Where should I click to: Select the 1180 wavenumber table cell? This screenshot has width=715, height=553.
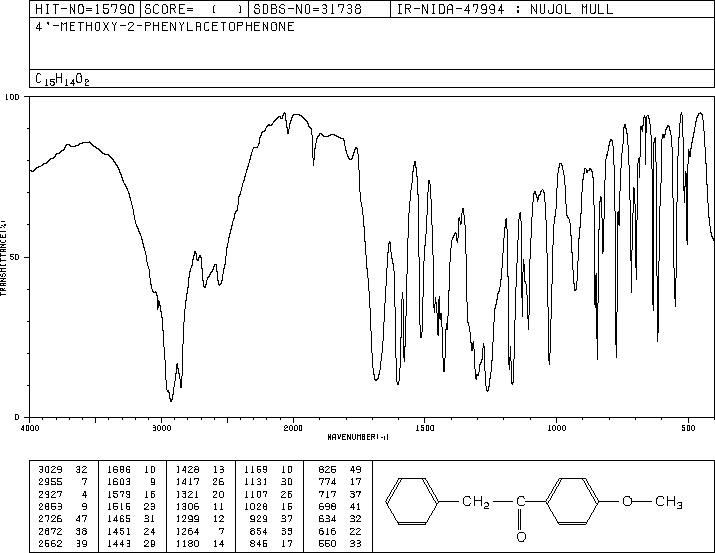coord(187,544)
